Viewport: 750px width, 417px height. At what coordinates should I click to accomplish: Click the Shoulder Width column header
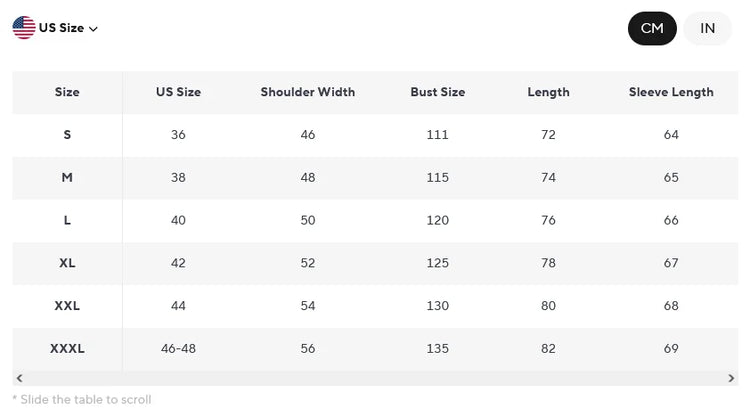[308, 92]
